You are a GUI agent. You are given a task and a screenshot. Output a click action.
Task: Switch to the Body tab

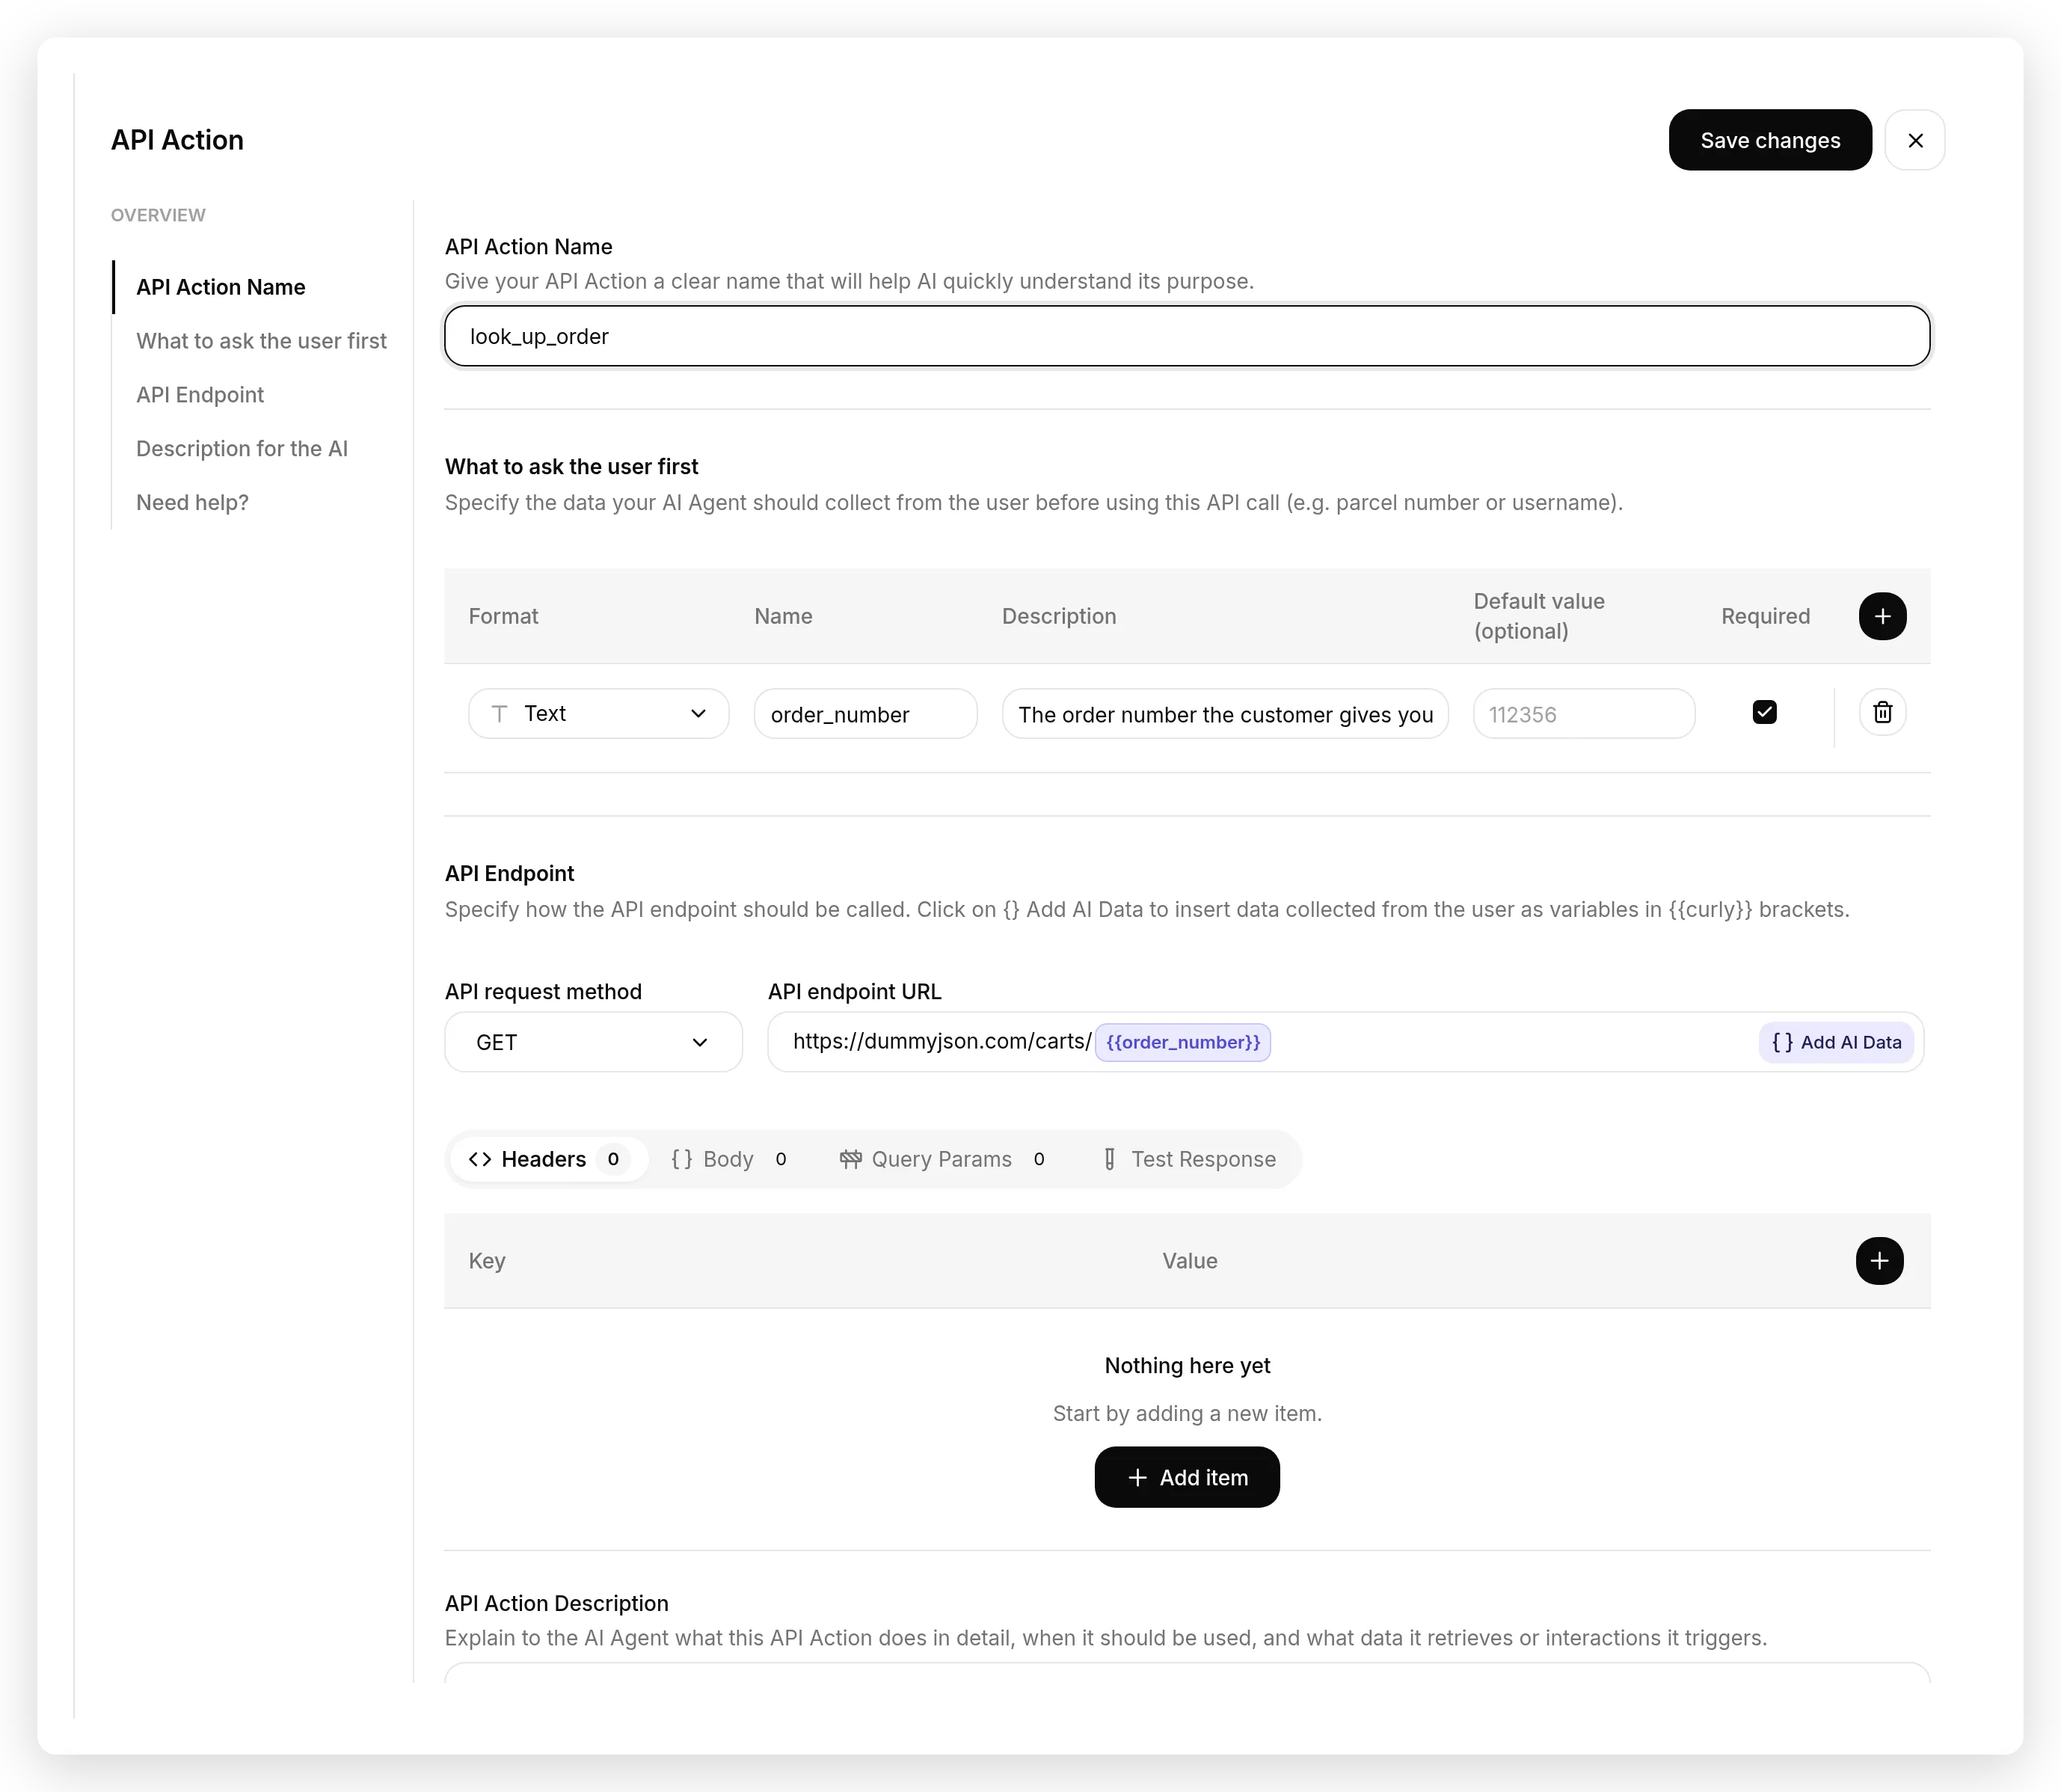point(729,1159)
